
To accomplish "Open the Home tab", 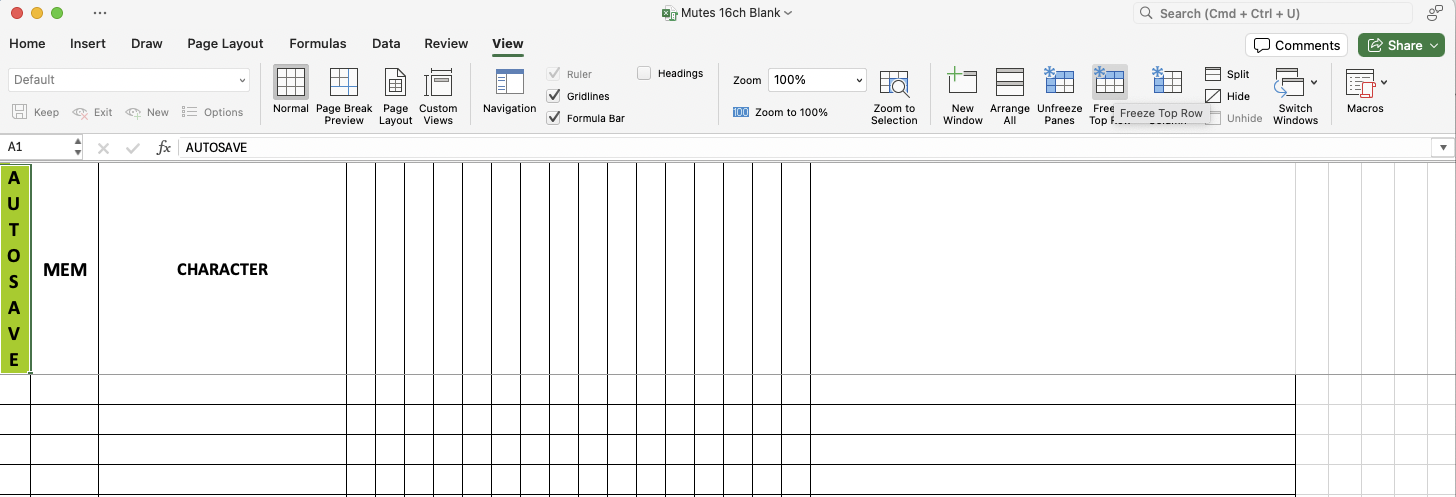I will pyautogui.click(x=27, y=44).
